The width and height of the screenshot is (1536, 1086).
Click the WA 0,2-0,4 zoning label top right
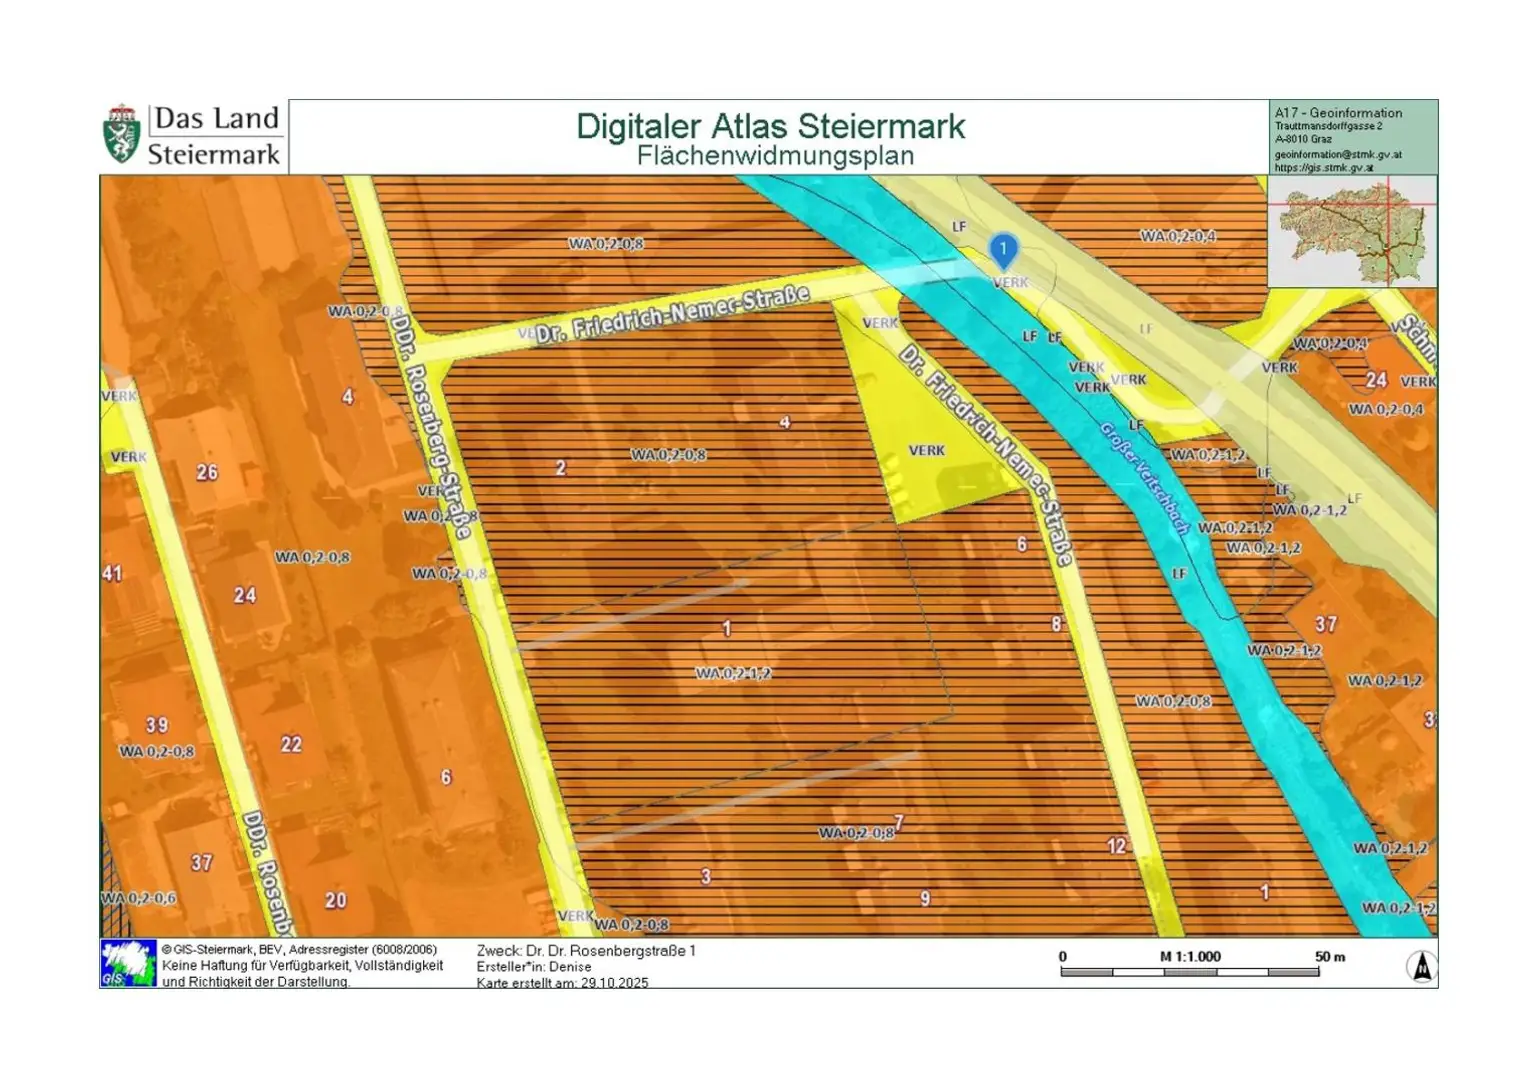coord(1178,236)
